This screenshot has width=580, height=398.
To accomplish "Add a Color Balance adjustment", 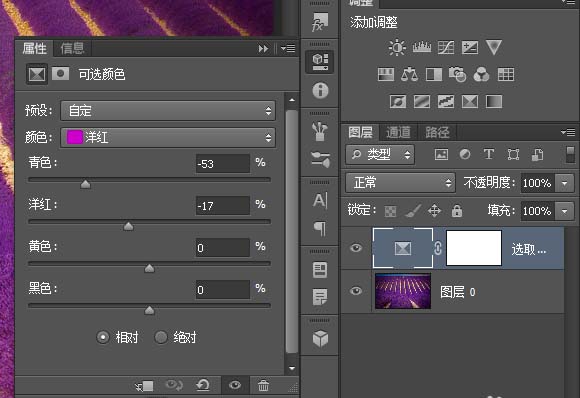I will pyautogui.click(x=409, y=75).
